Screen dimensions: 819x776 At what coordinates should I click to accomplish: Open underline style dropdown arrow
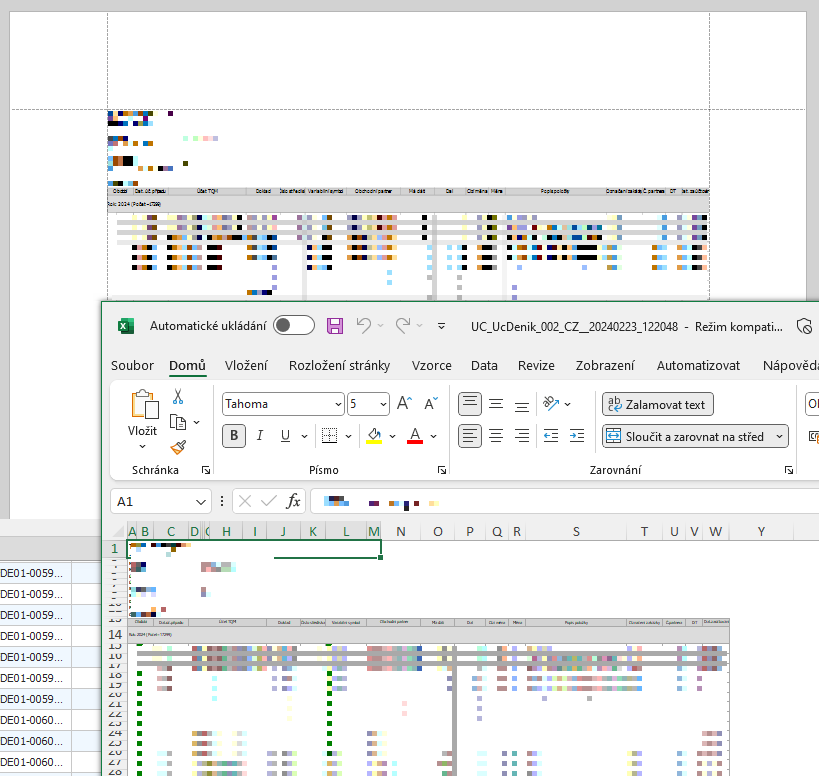click(x=305, y=436)
